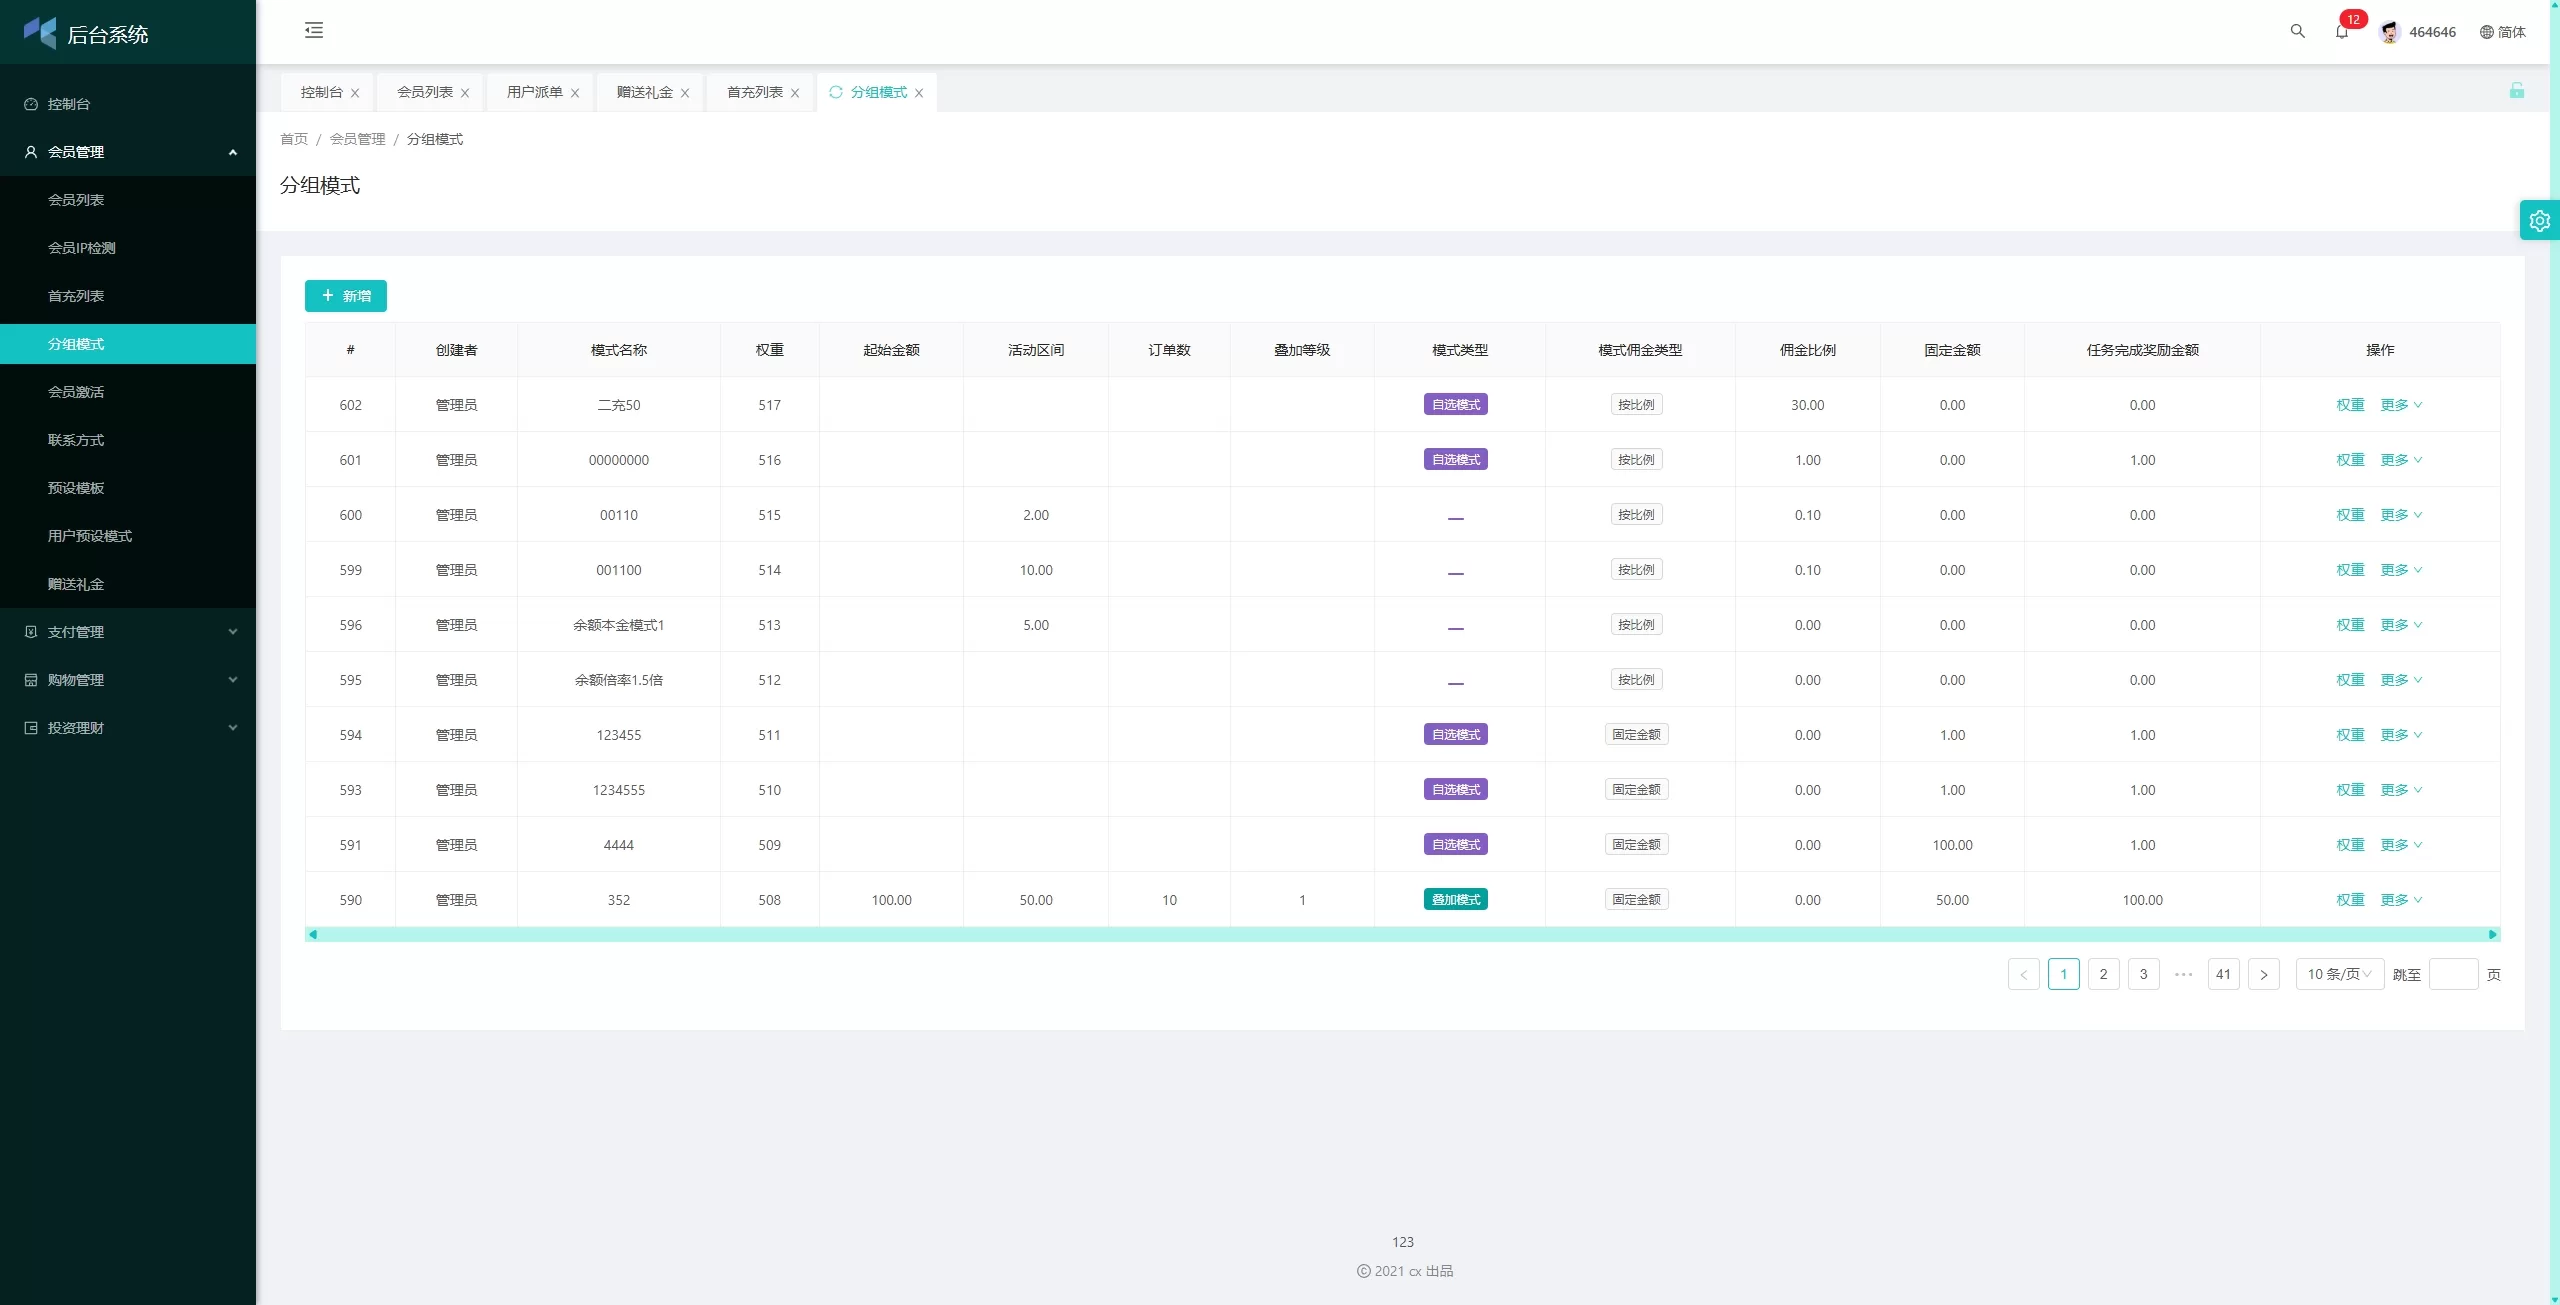Screen dimensions: 2560x1305
Task: Refresh icon on the 分组模式 tab
Action: (836, 92)
